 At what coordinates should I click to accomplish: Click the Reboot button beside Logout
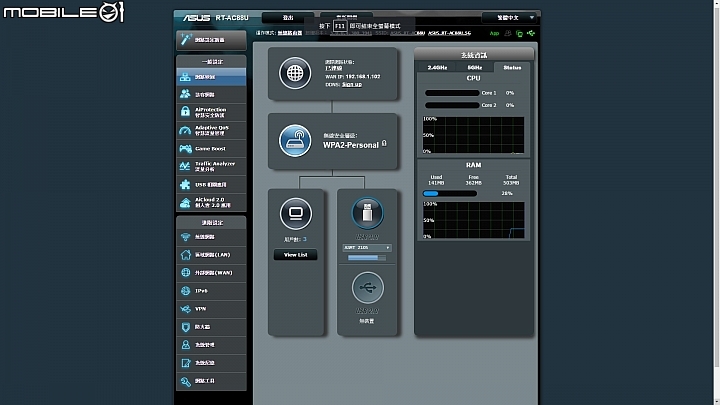click(x=347, y=17)
